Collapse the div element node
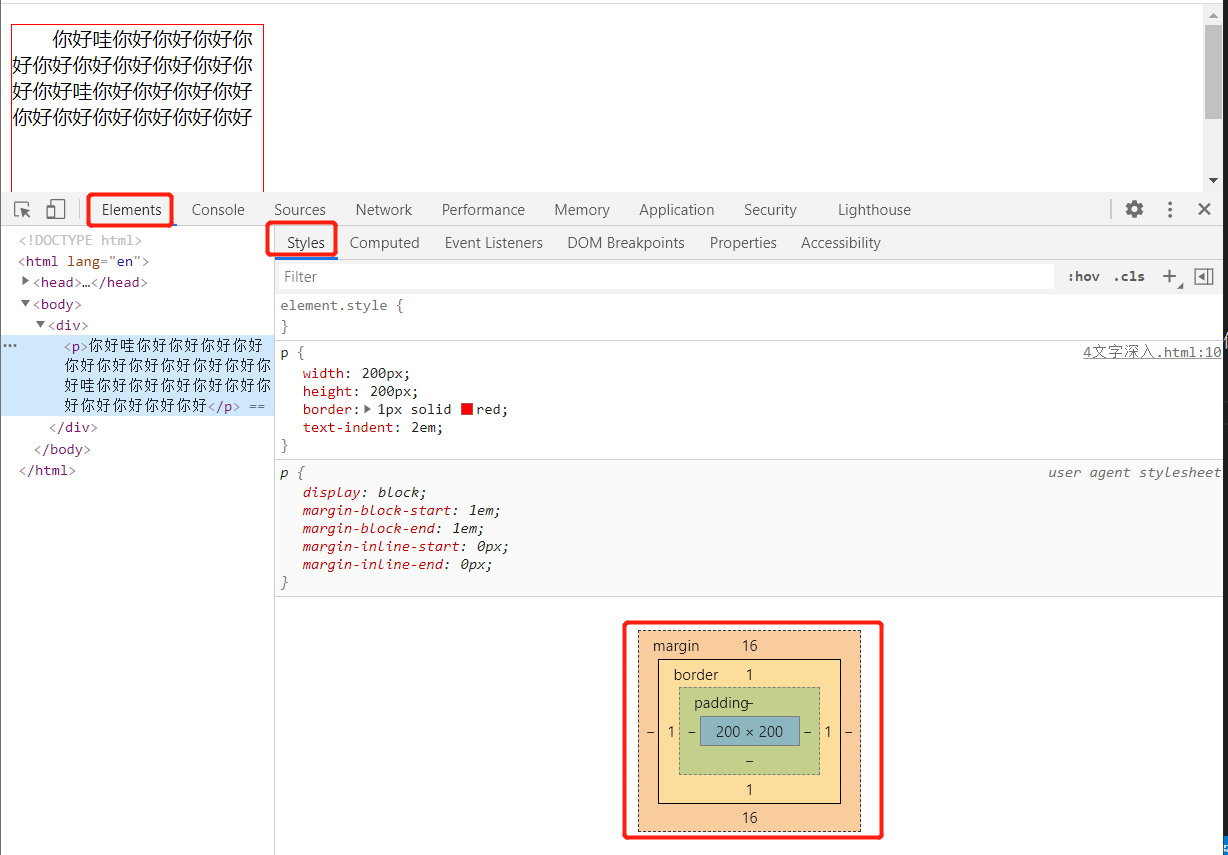The image size is (1228, 855). [x=41, y=324]
